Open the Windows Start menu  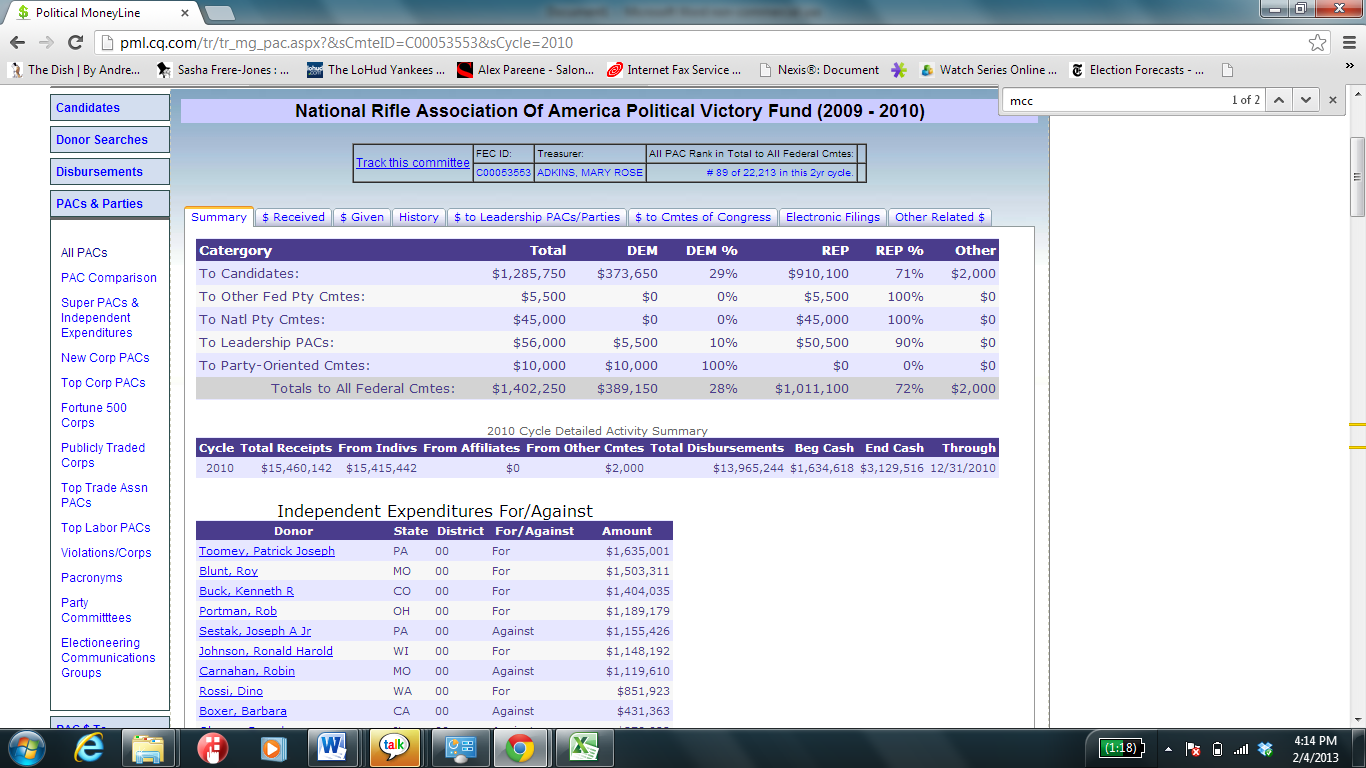coord(26,748)
